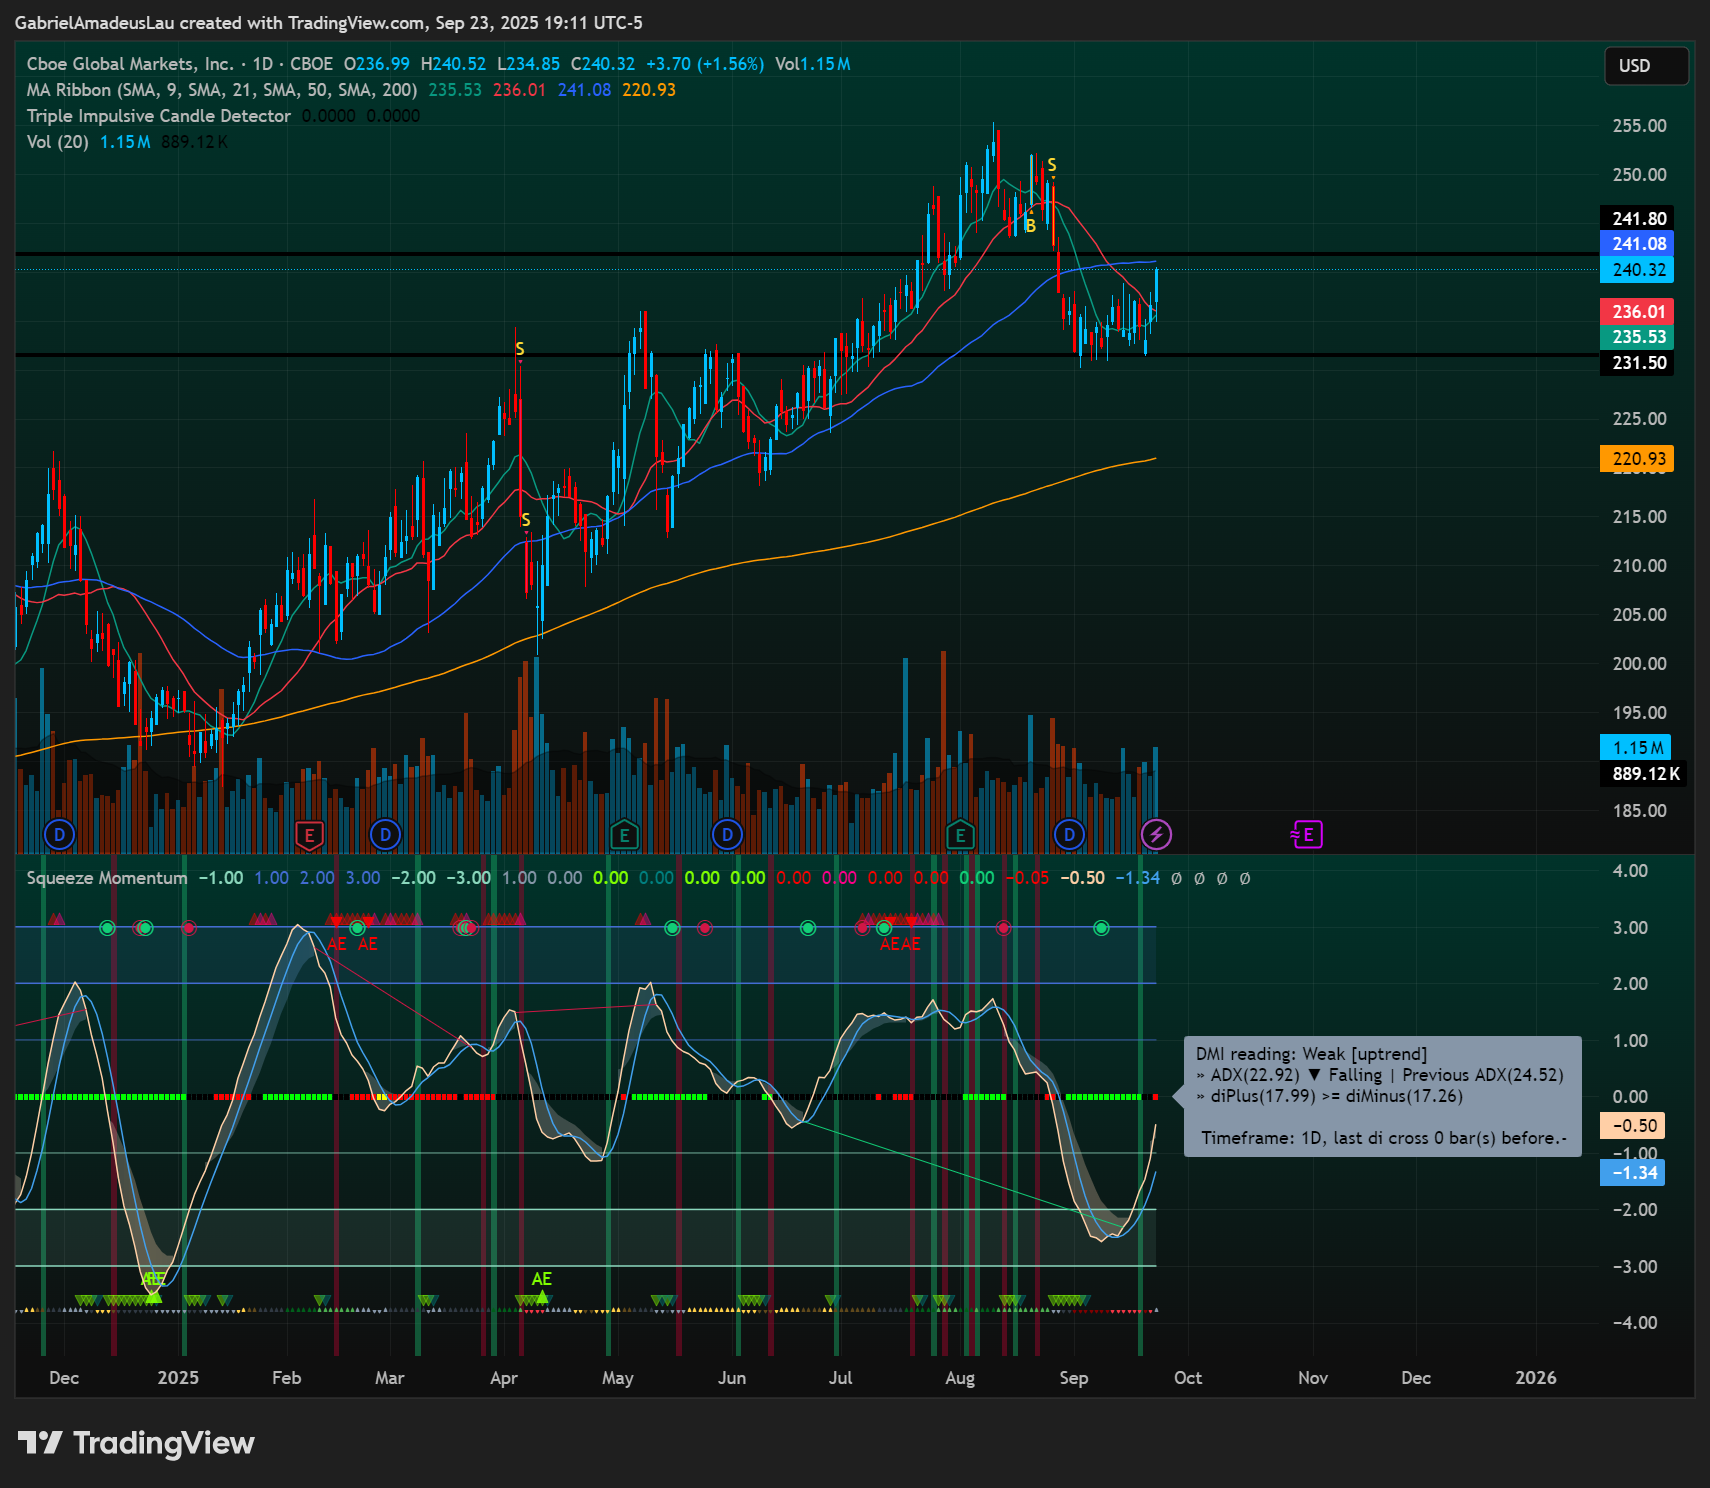Select the MA Ribbon indicator legend name
The height and width of the screenshot is (1488, 1710).
[222, 90]
